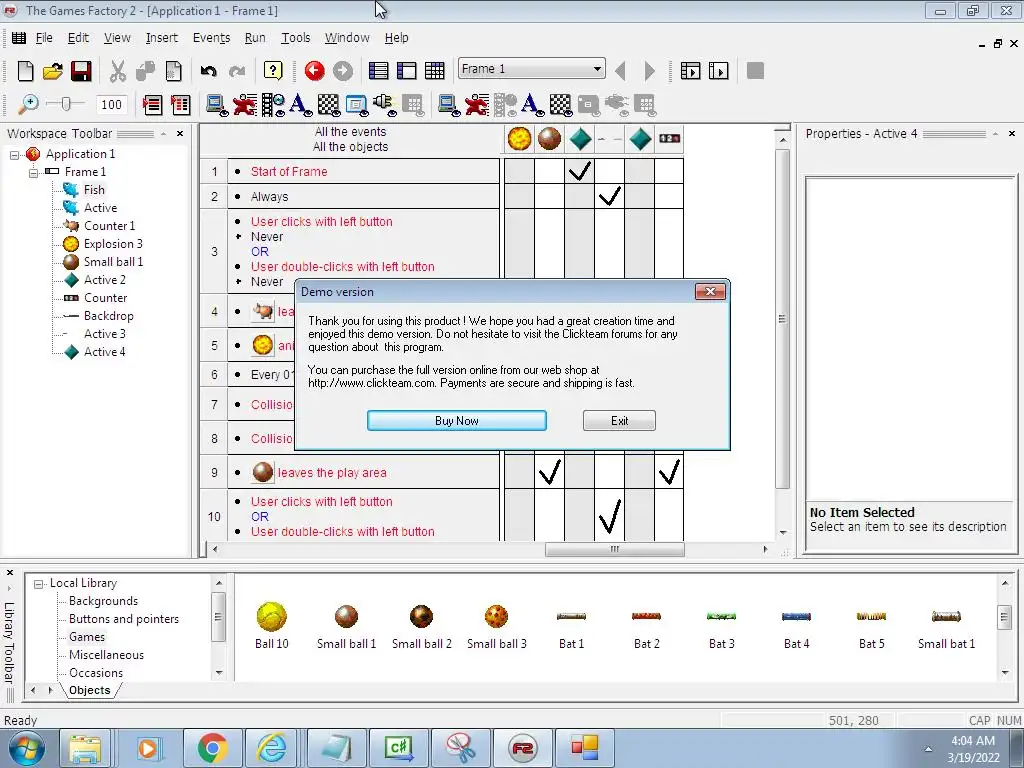
Task: Click library tab scroll right arrow
Action: pyautogui.click(x=50, y=690)
